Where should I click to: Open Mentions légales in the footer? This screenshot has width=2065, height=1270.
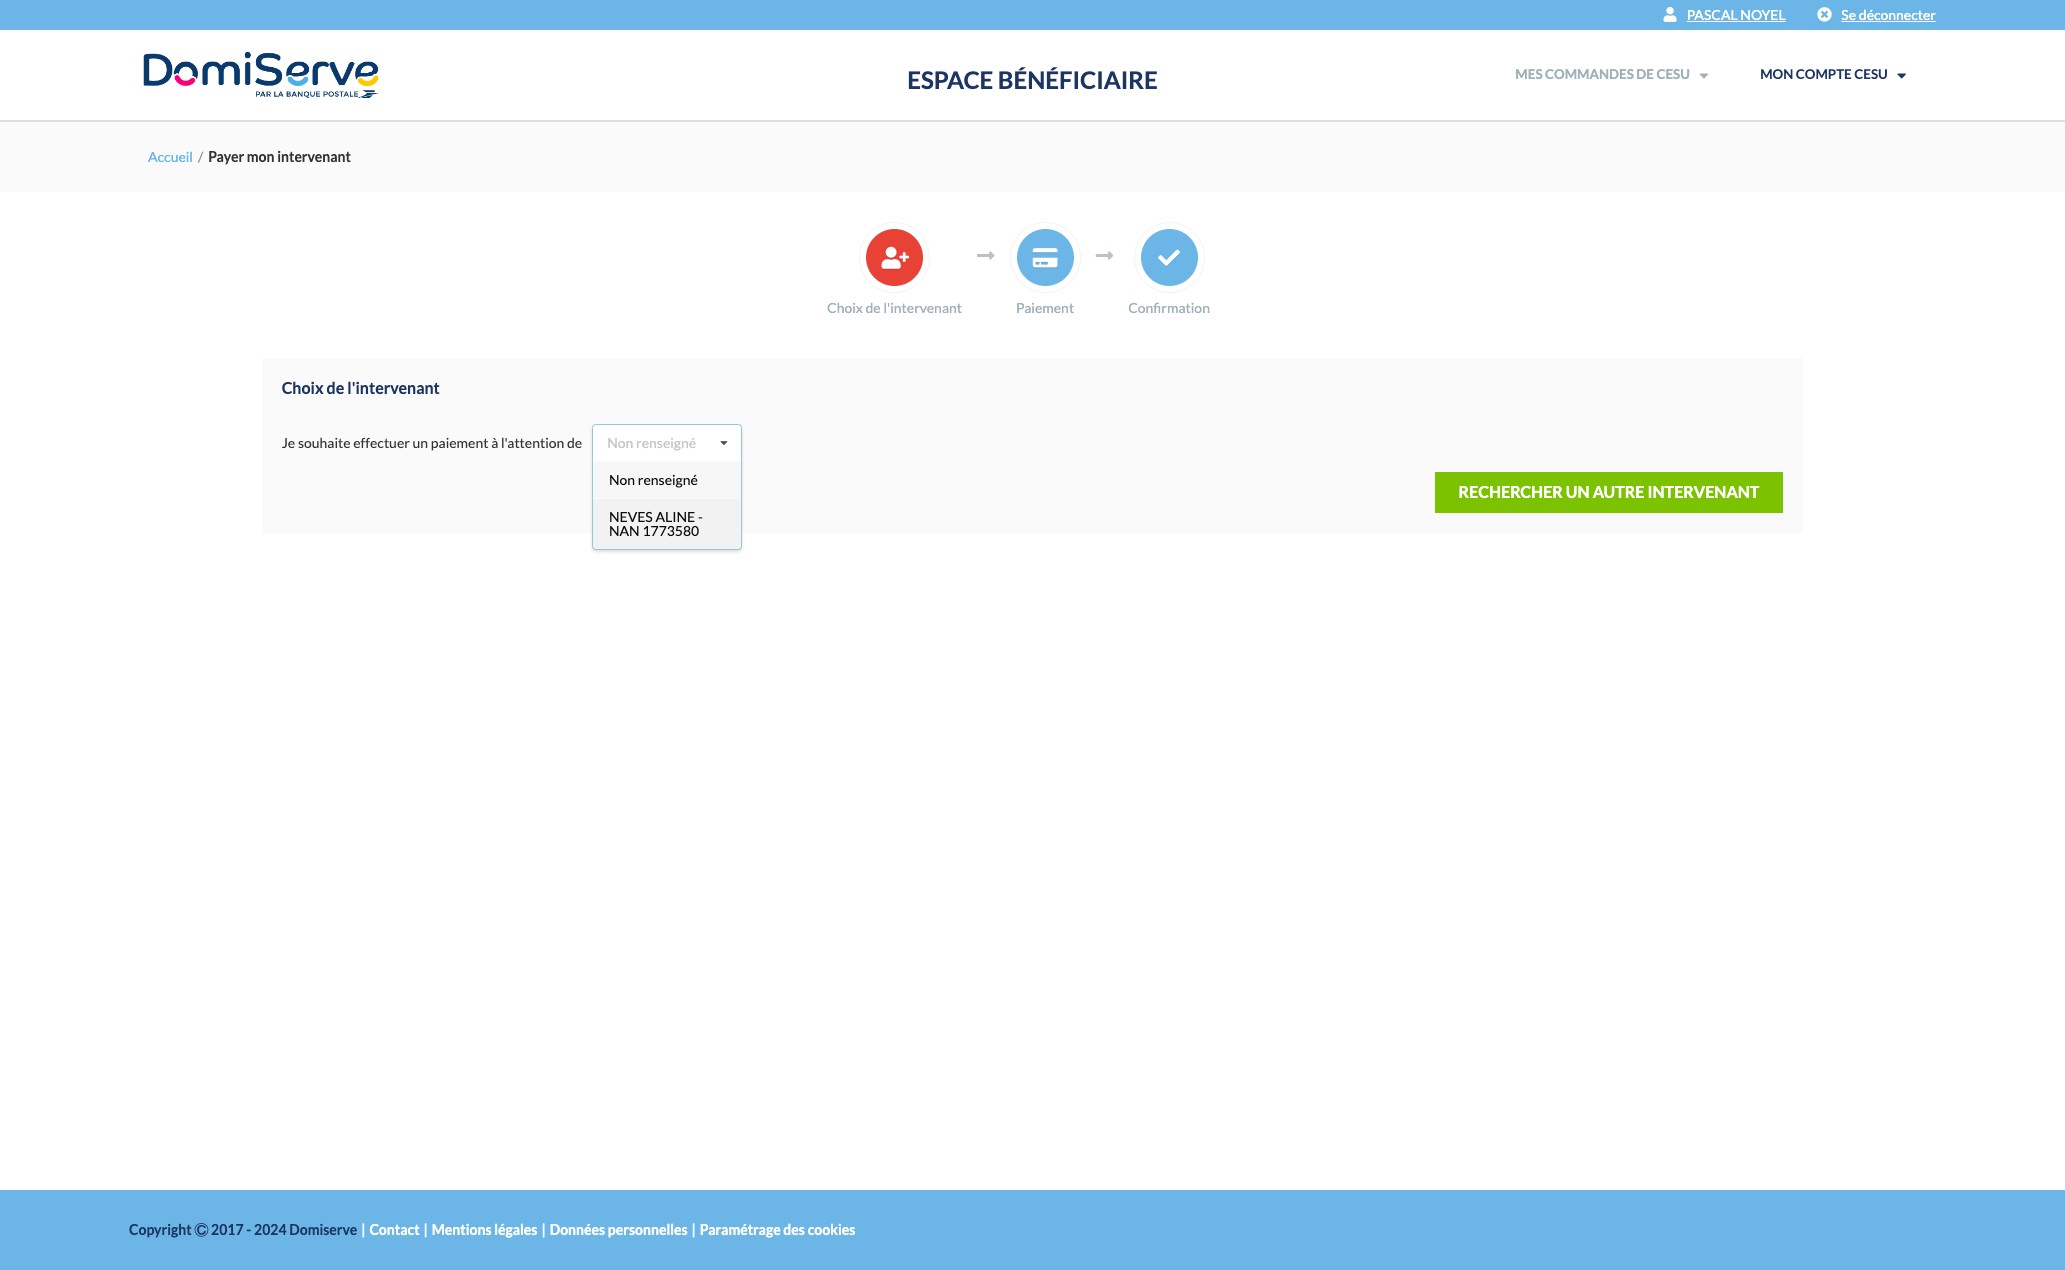484,1230
